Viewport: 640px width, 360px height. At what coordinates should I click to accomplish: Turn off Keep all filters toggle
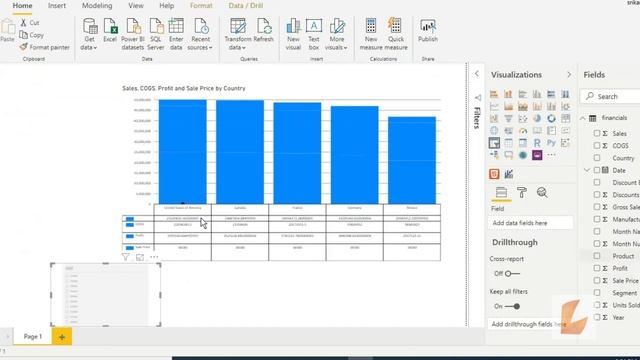coord(512,306)
